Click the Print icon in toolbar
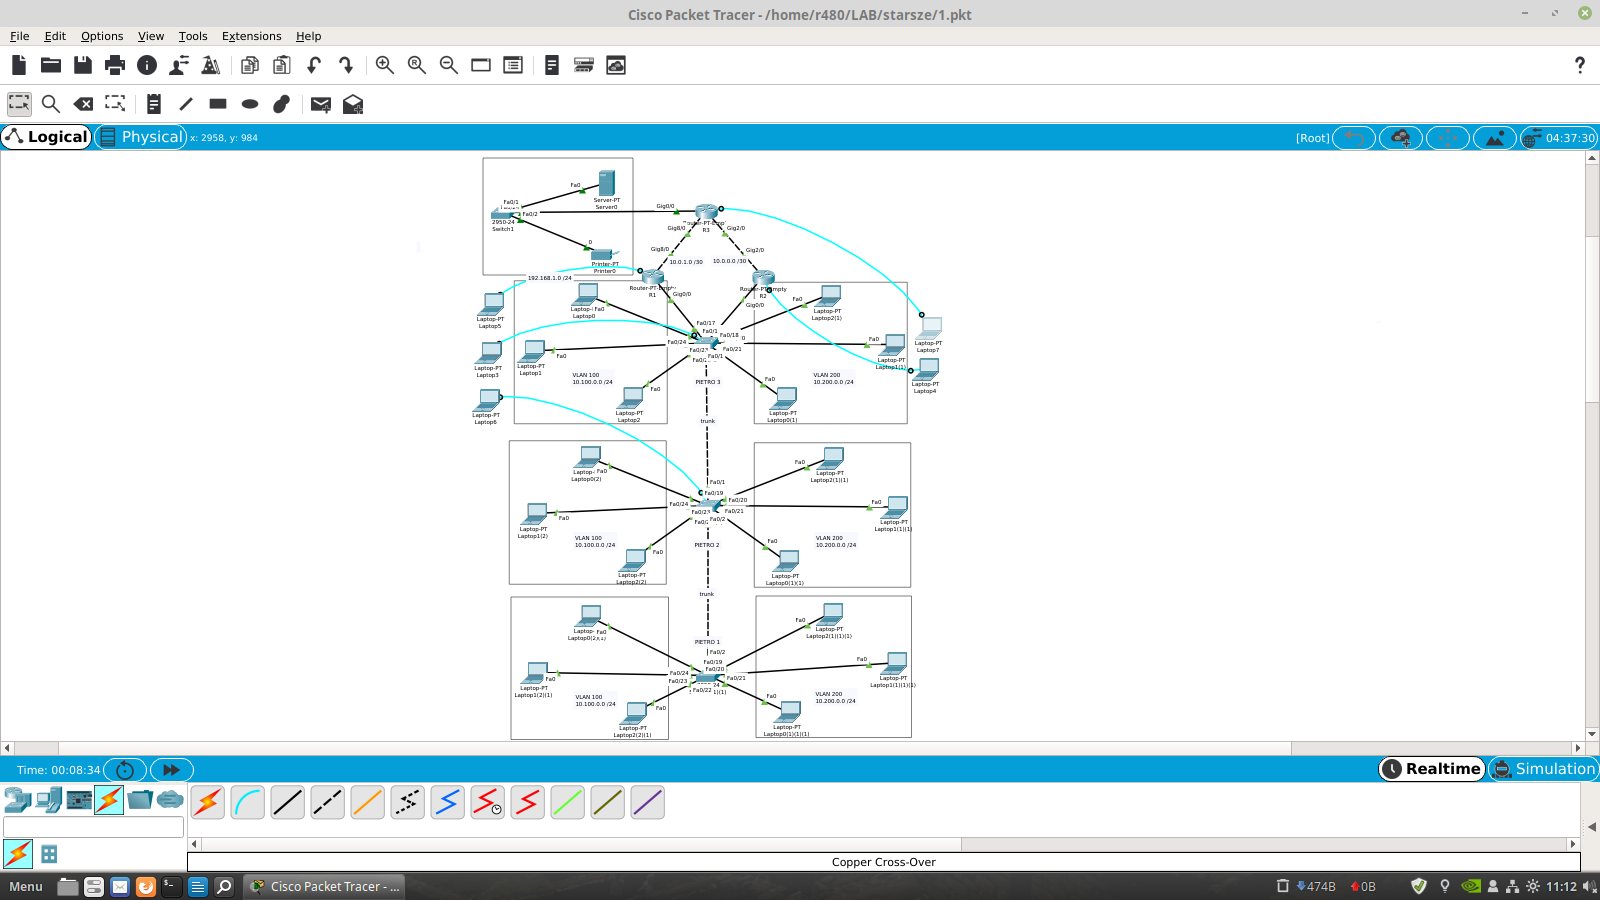 click(x=115, y=65)
